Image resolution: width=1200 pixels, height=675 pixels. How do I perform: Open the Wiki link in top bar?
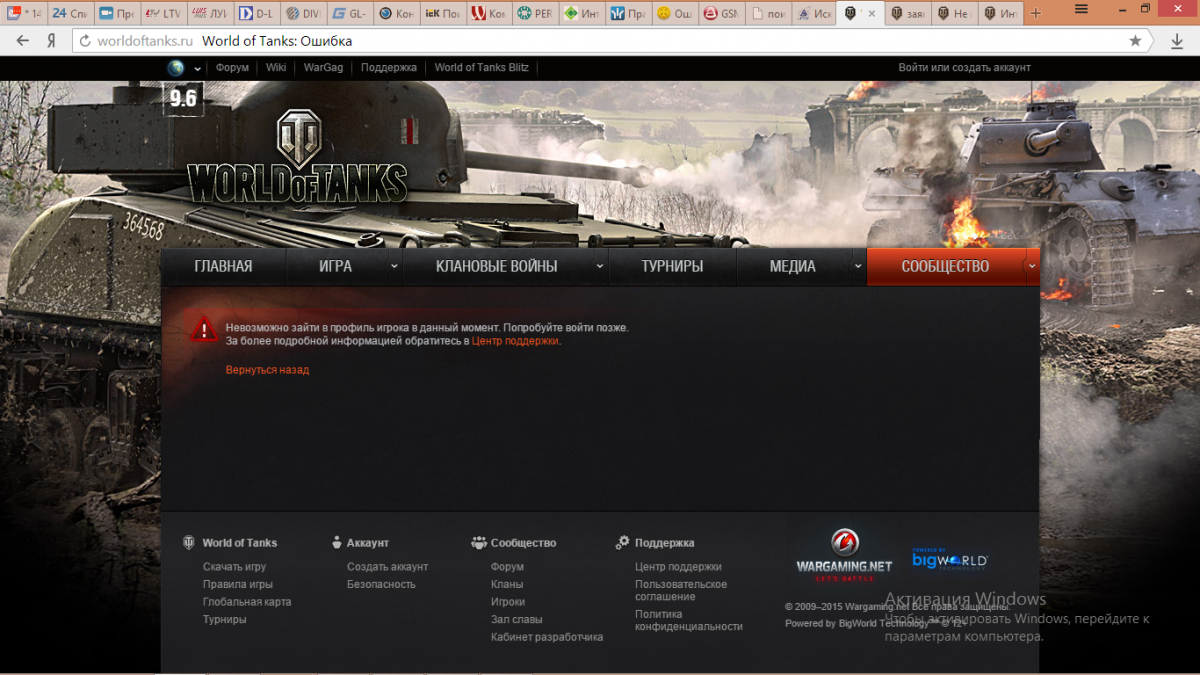coord(276,68)
